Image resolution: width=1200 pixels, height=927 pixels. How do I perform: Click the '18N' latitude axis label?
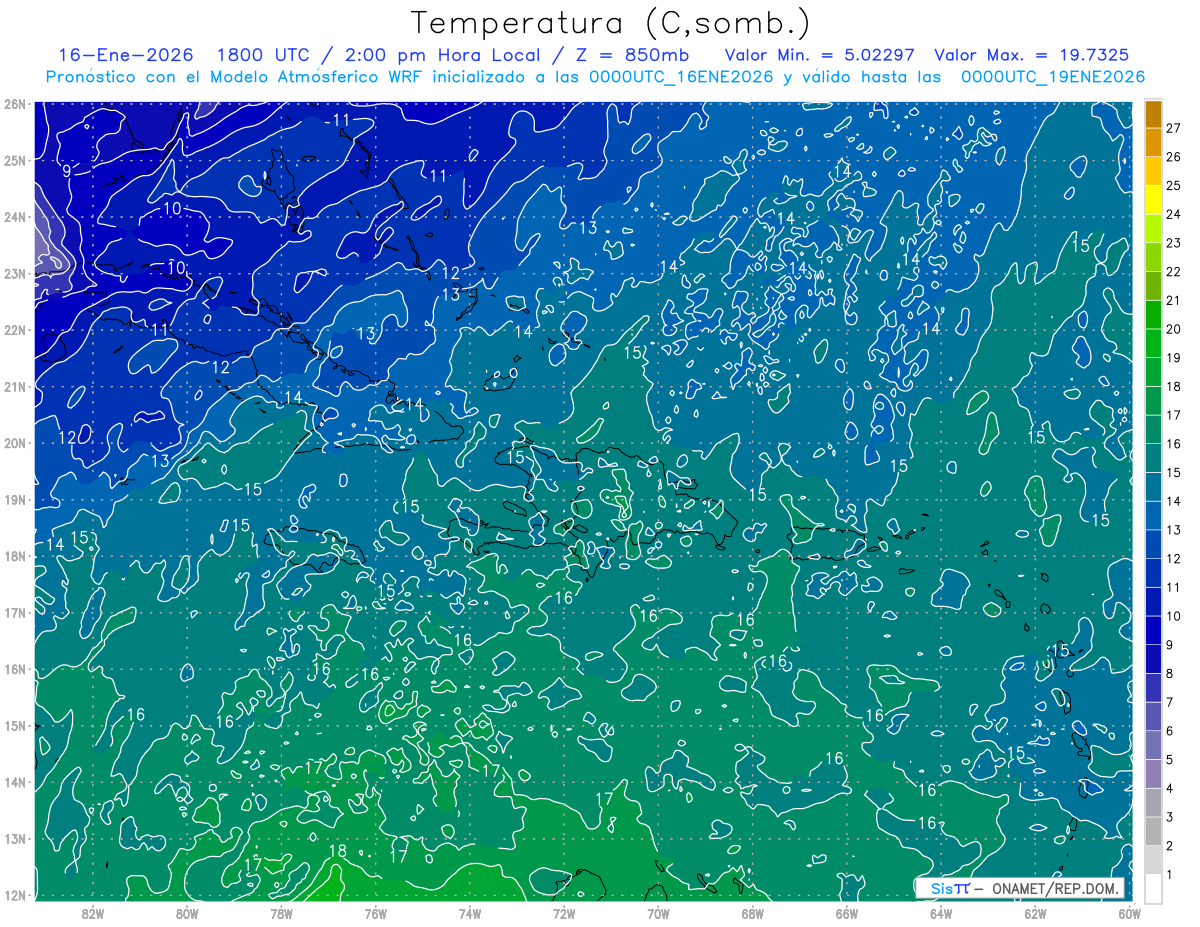[x=15, y=556]
